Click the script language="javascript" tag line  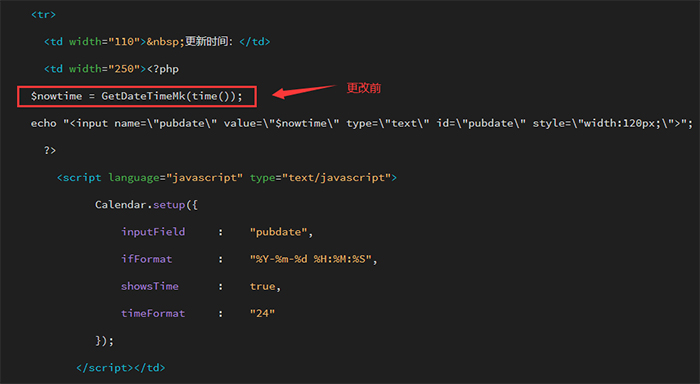(227, 178)
